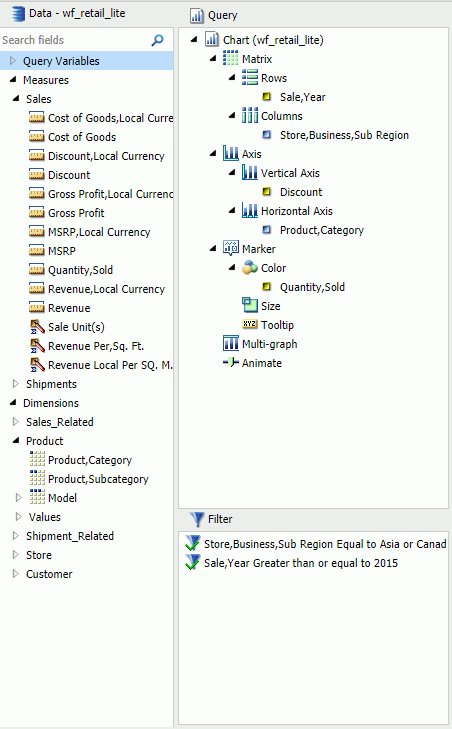The image size is (452, 729).
Task: Click the Marker icon
Action: pyautogui.click(x=231, y=248)
